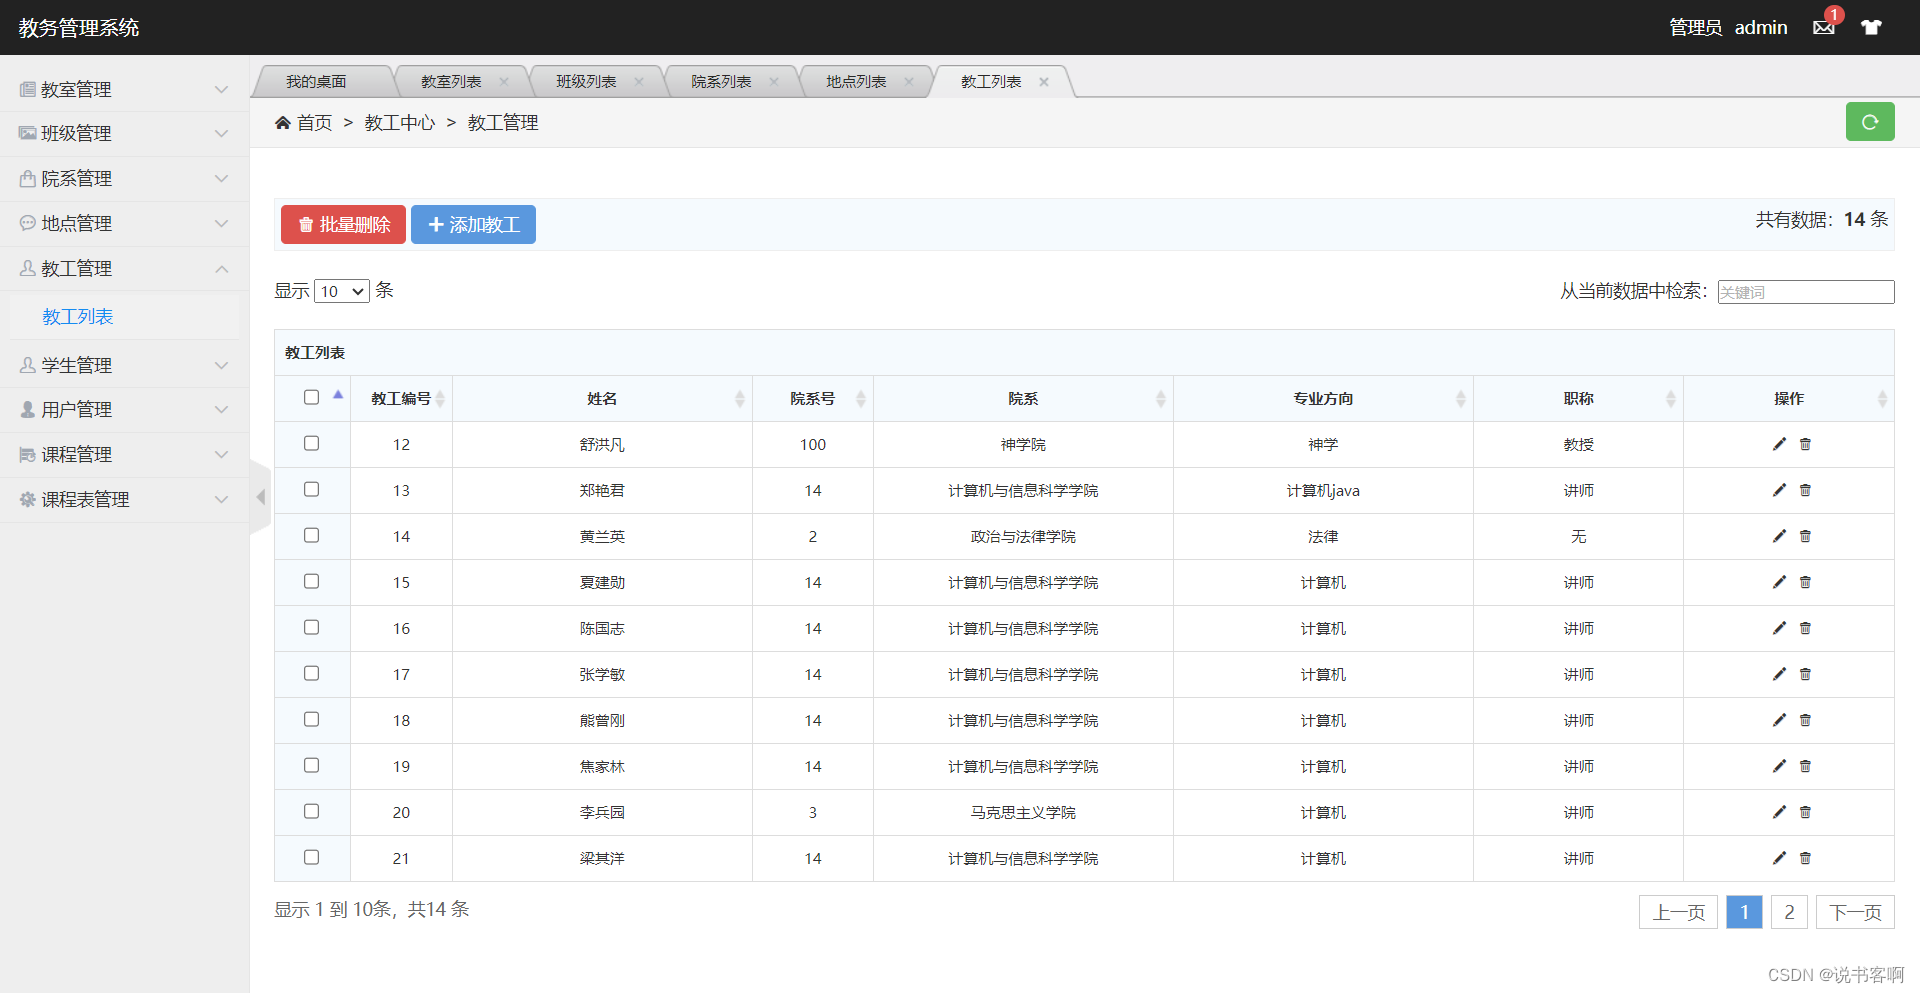The width and height of the screenshot is (1920, 993).
Task: Expand the 学生管理 sidebar menu
Action: pyautogui.click(x=124, y=365)
